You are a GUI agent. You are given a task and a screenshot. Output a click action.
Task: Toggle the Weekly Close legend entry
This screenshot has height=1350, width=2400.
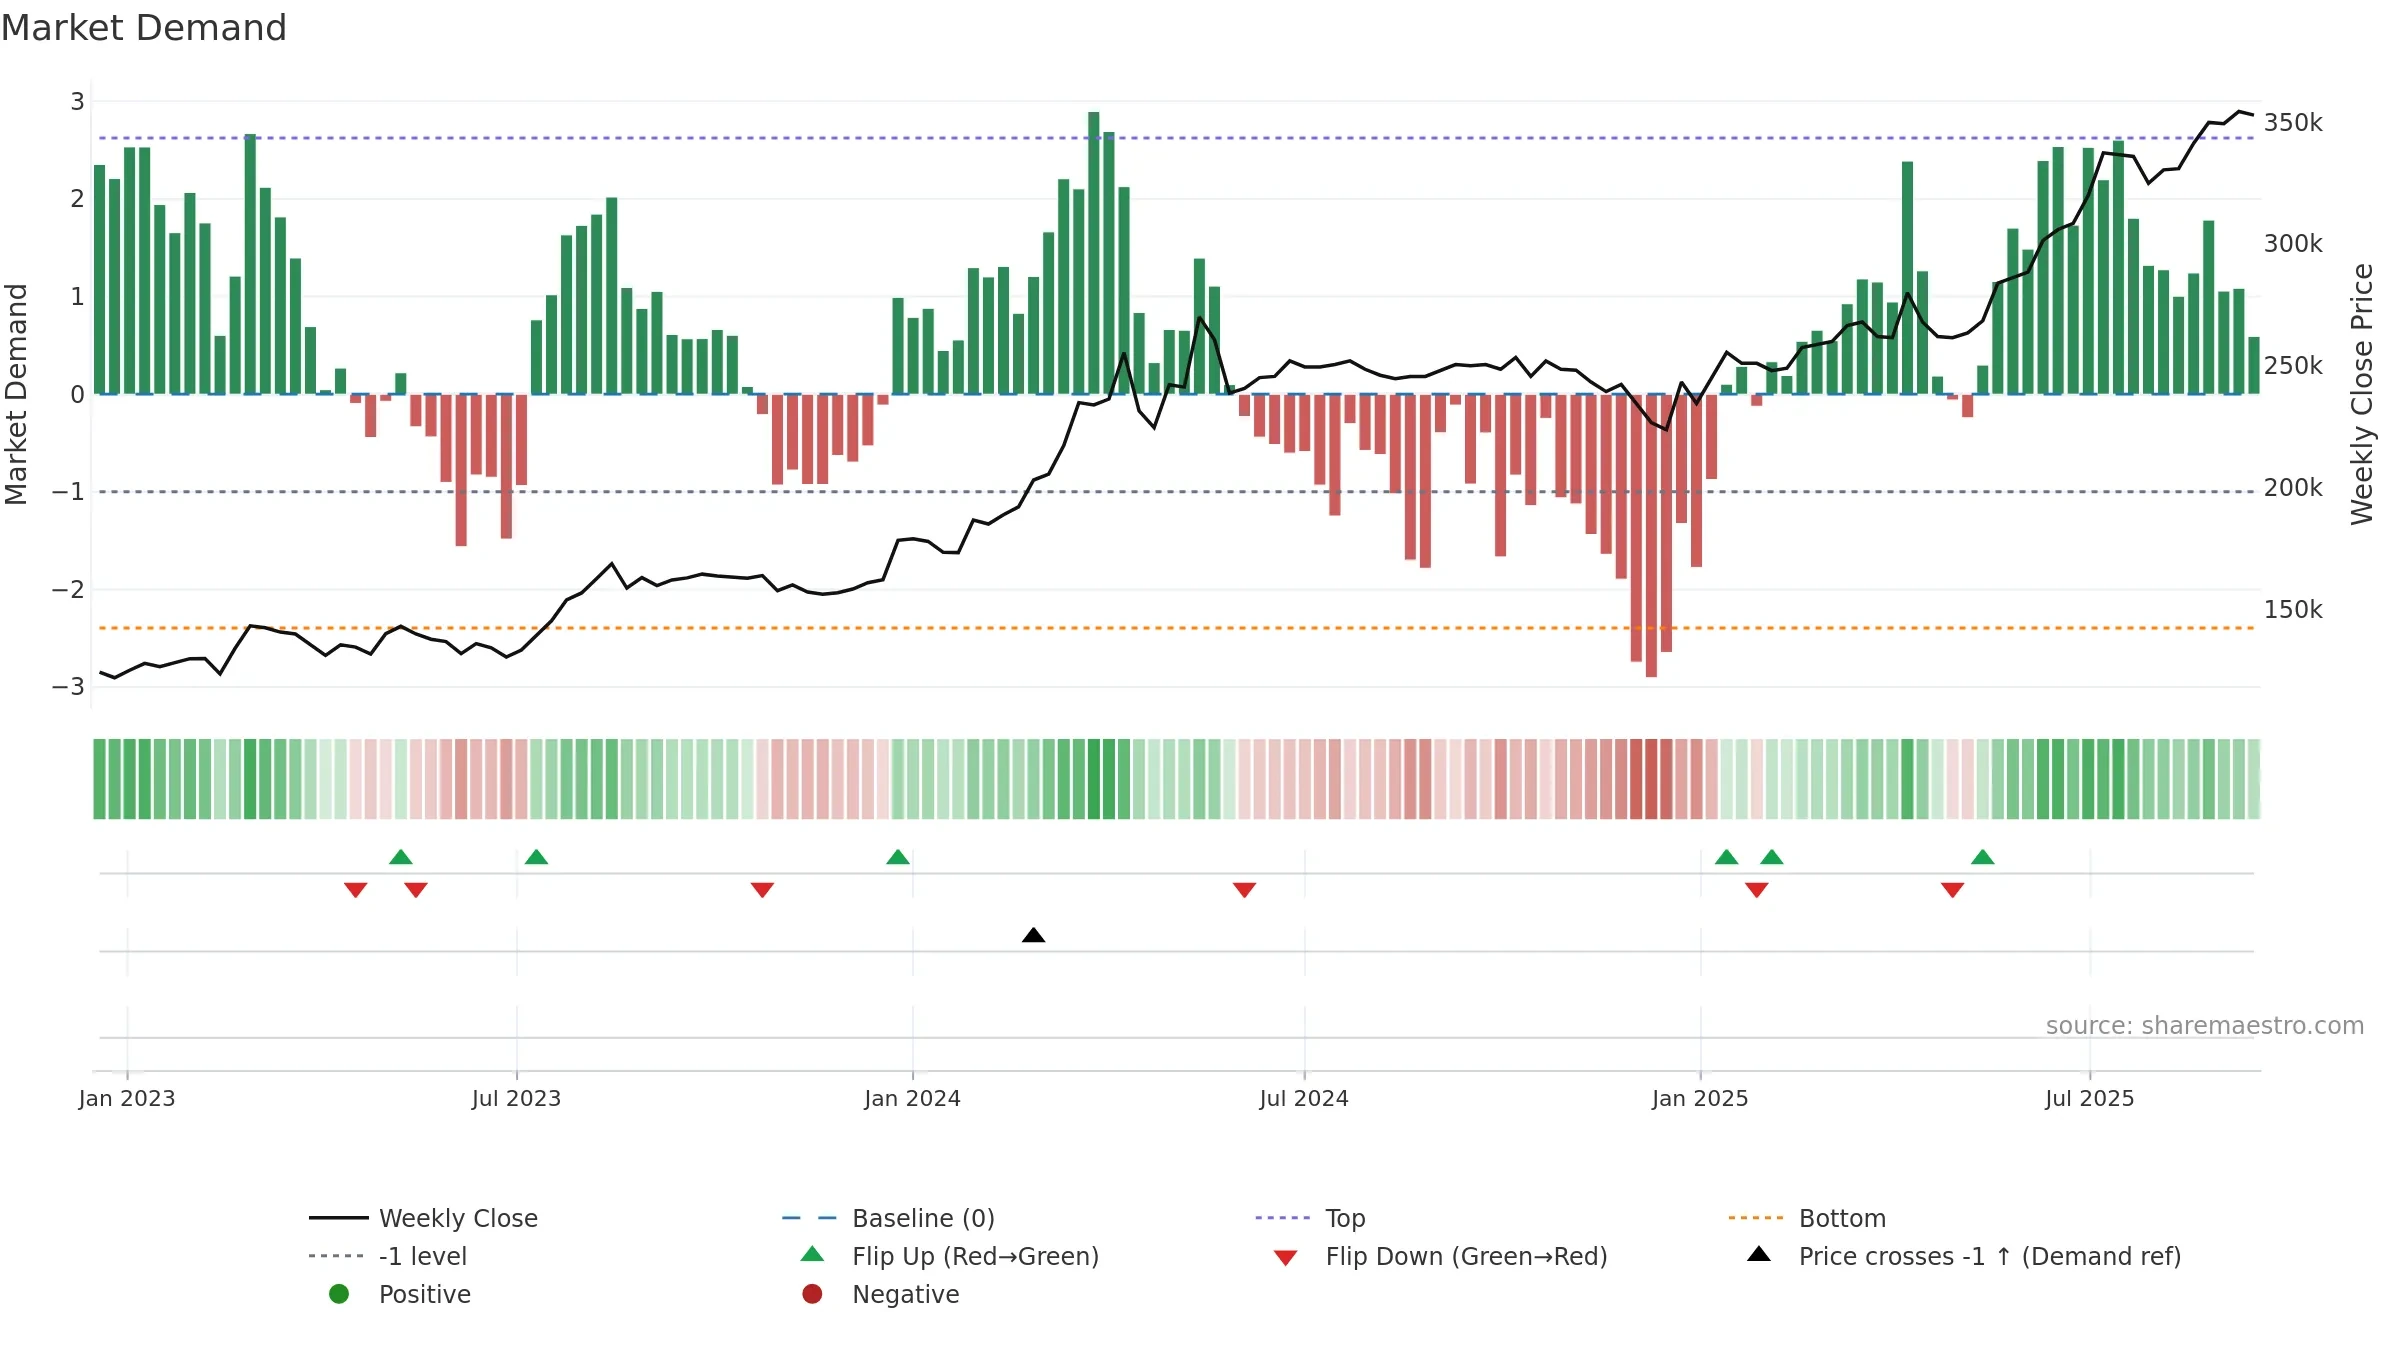(424, 1218)
